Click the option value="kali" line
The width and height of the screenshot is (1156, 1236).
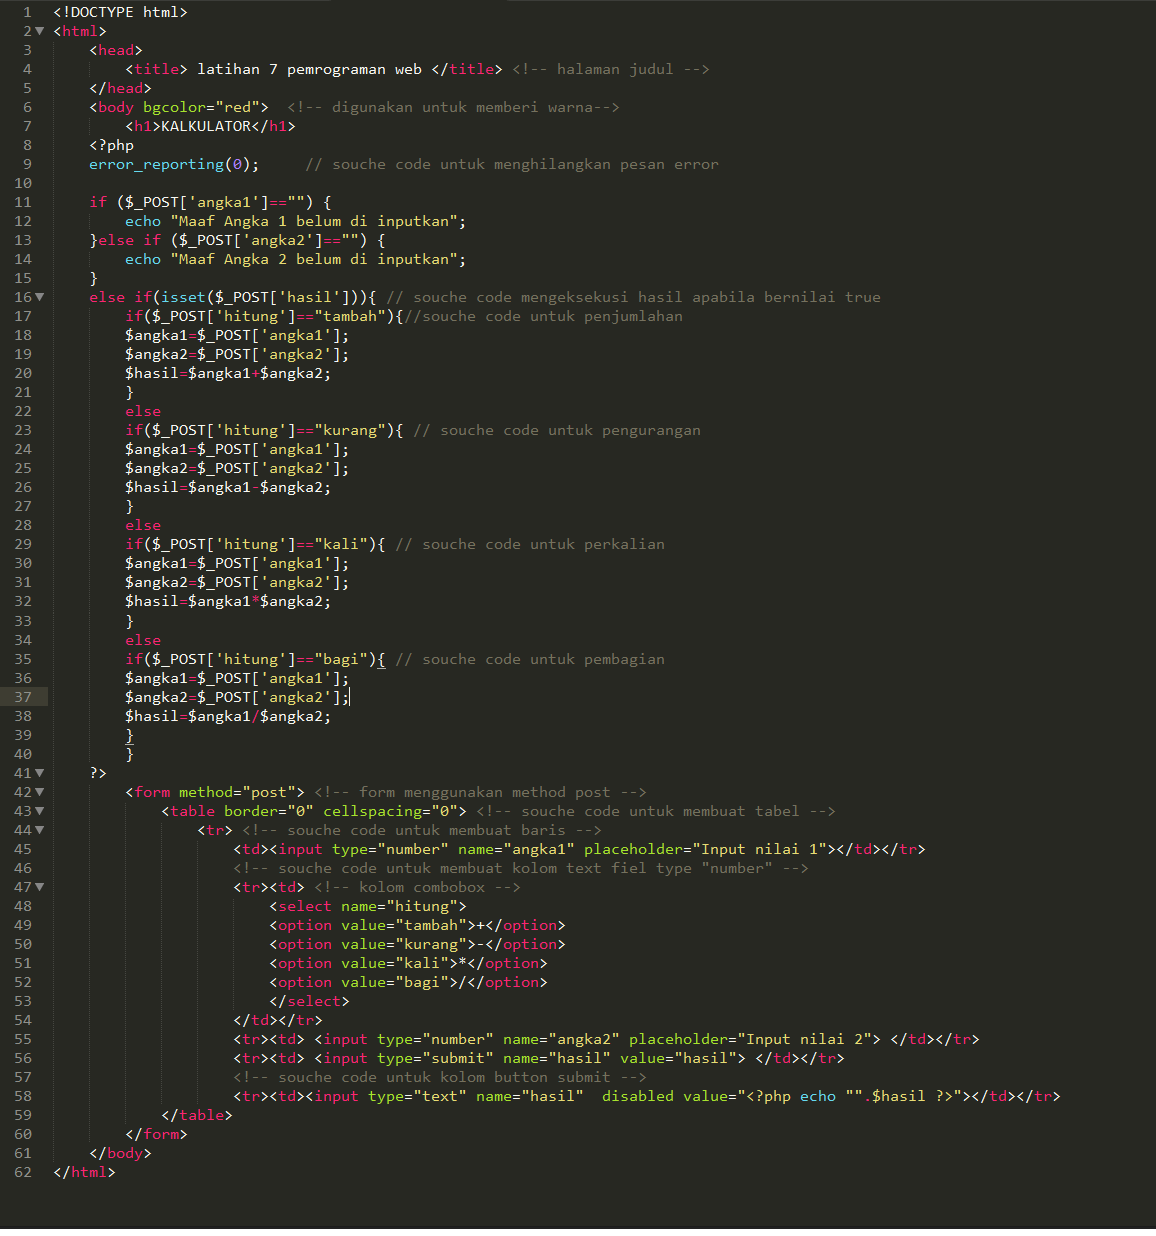(x=408, y=963)
